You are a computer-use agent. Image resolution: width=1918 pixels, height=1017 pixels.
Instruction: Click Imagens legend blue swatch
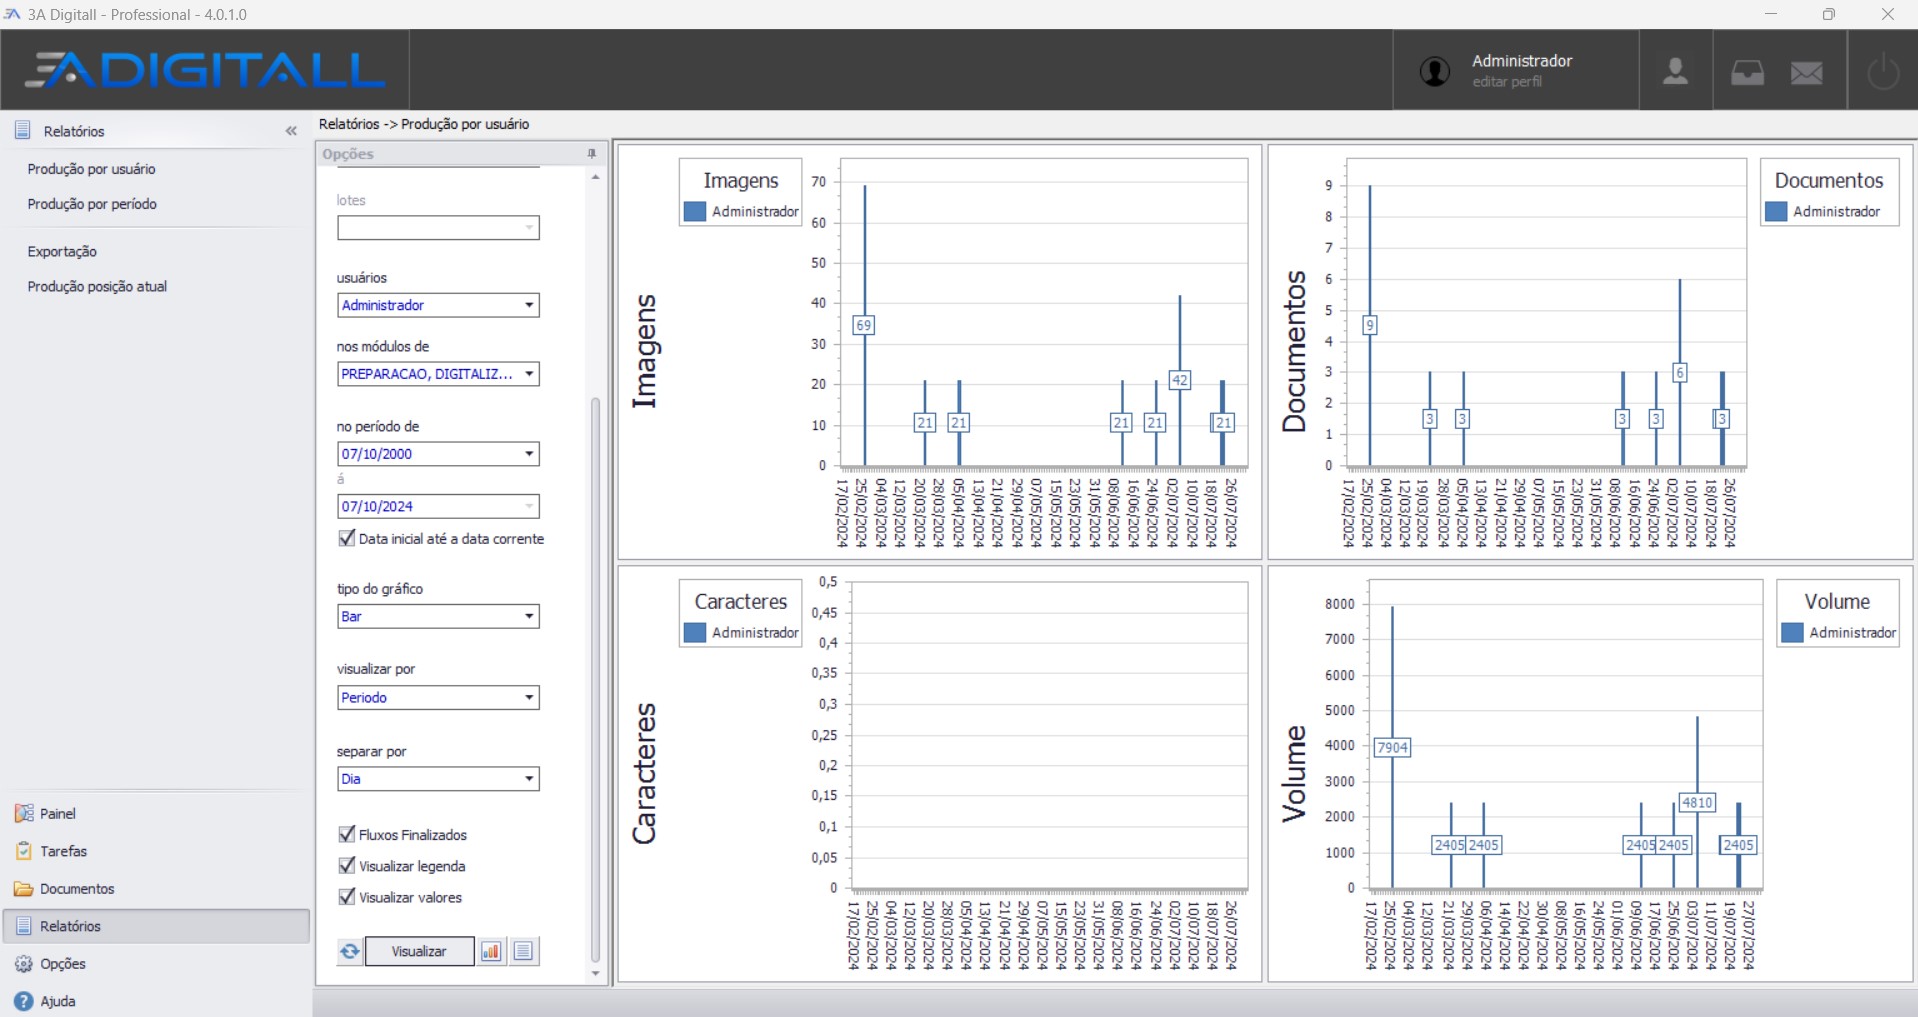click(695, 211)
